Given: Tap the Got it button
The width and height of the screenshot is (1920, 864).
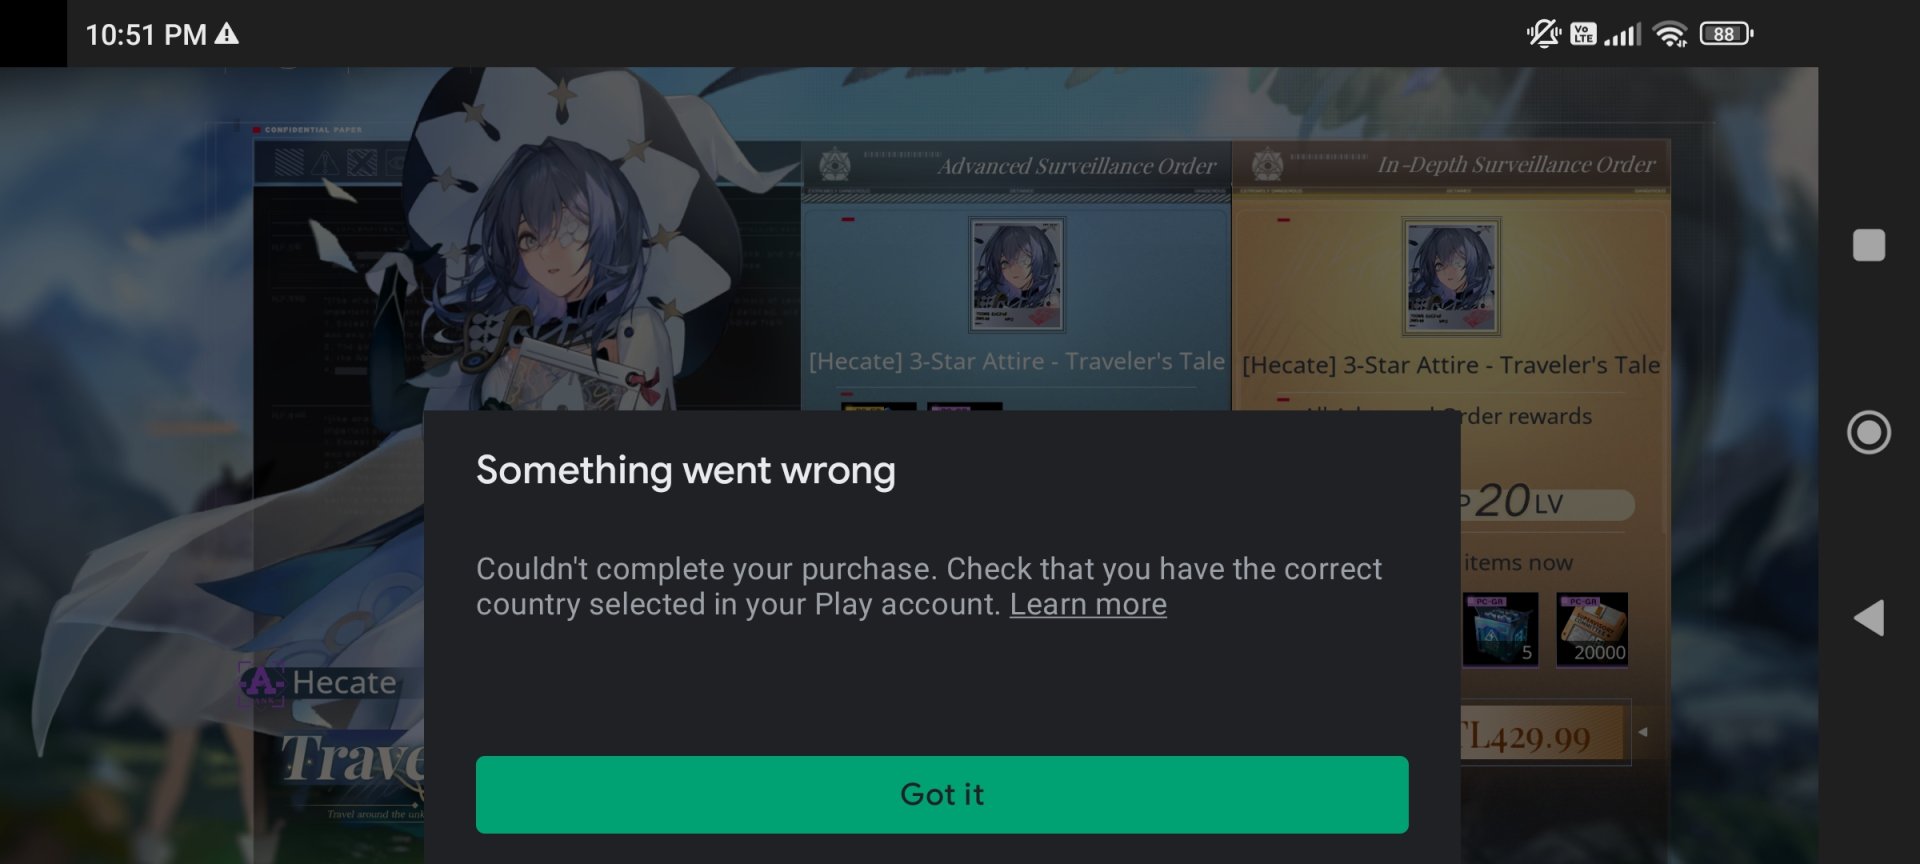Looking at the screenshot, I should pyautogui.click(x=942, y=794).
